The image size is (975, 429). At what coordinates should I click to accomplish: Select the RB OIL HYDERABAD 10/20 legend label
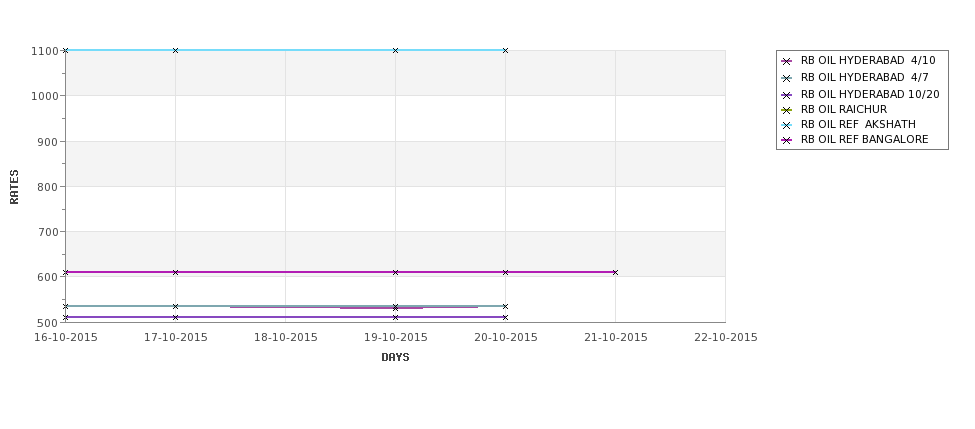pos(870,95)
